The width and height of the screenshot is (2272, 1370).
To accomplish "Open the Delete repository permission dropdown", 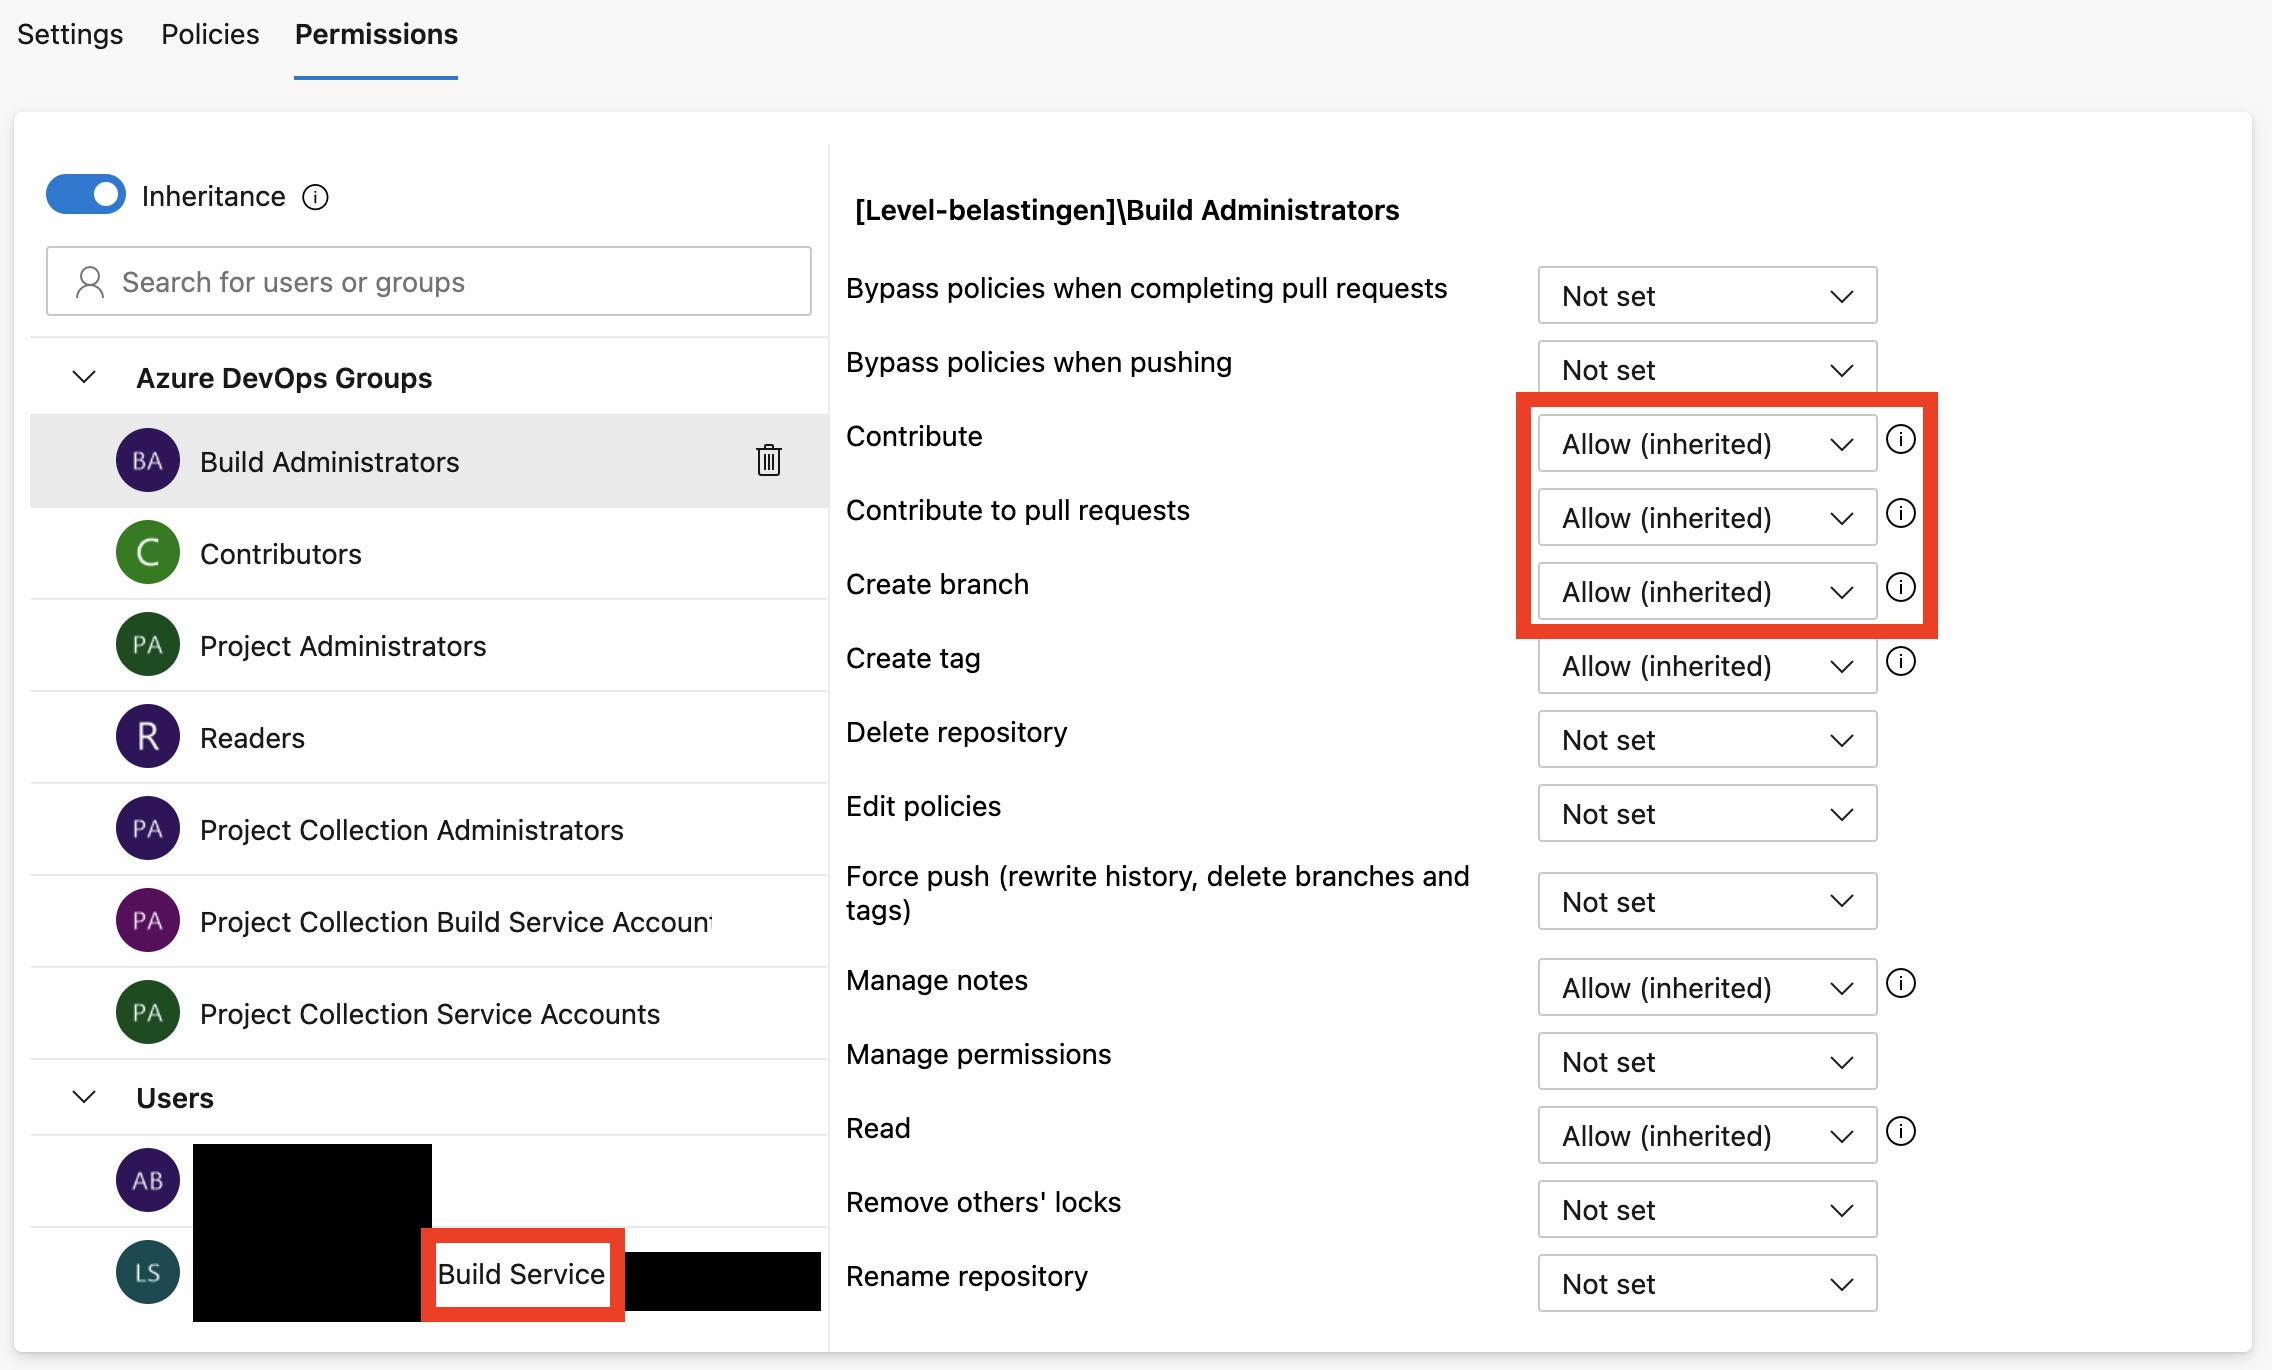I will pyautogui.click(x=1706, y=740).
